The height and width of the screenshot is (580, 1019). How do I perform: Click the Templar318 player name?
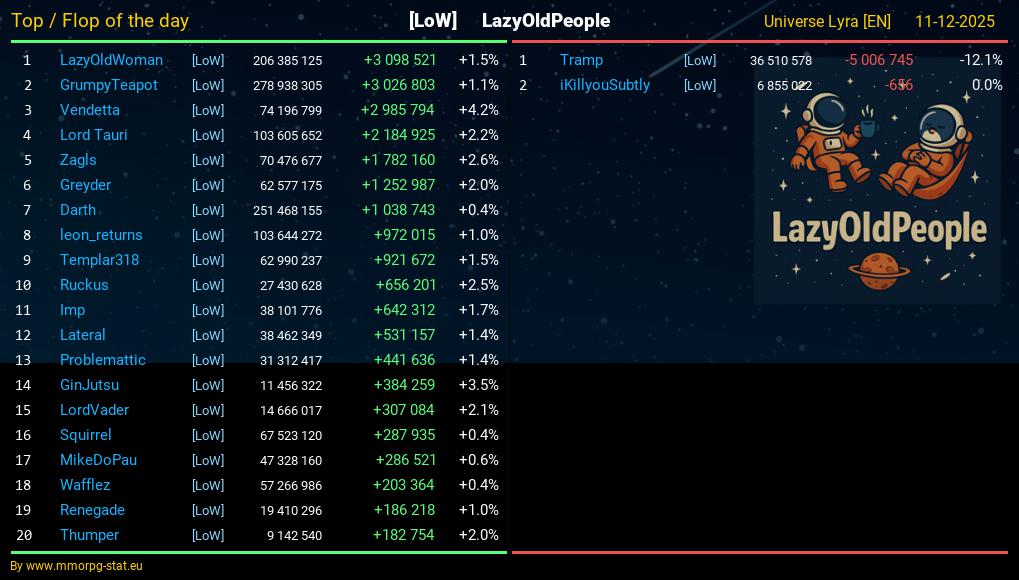(x=99, y=260)
